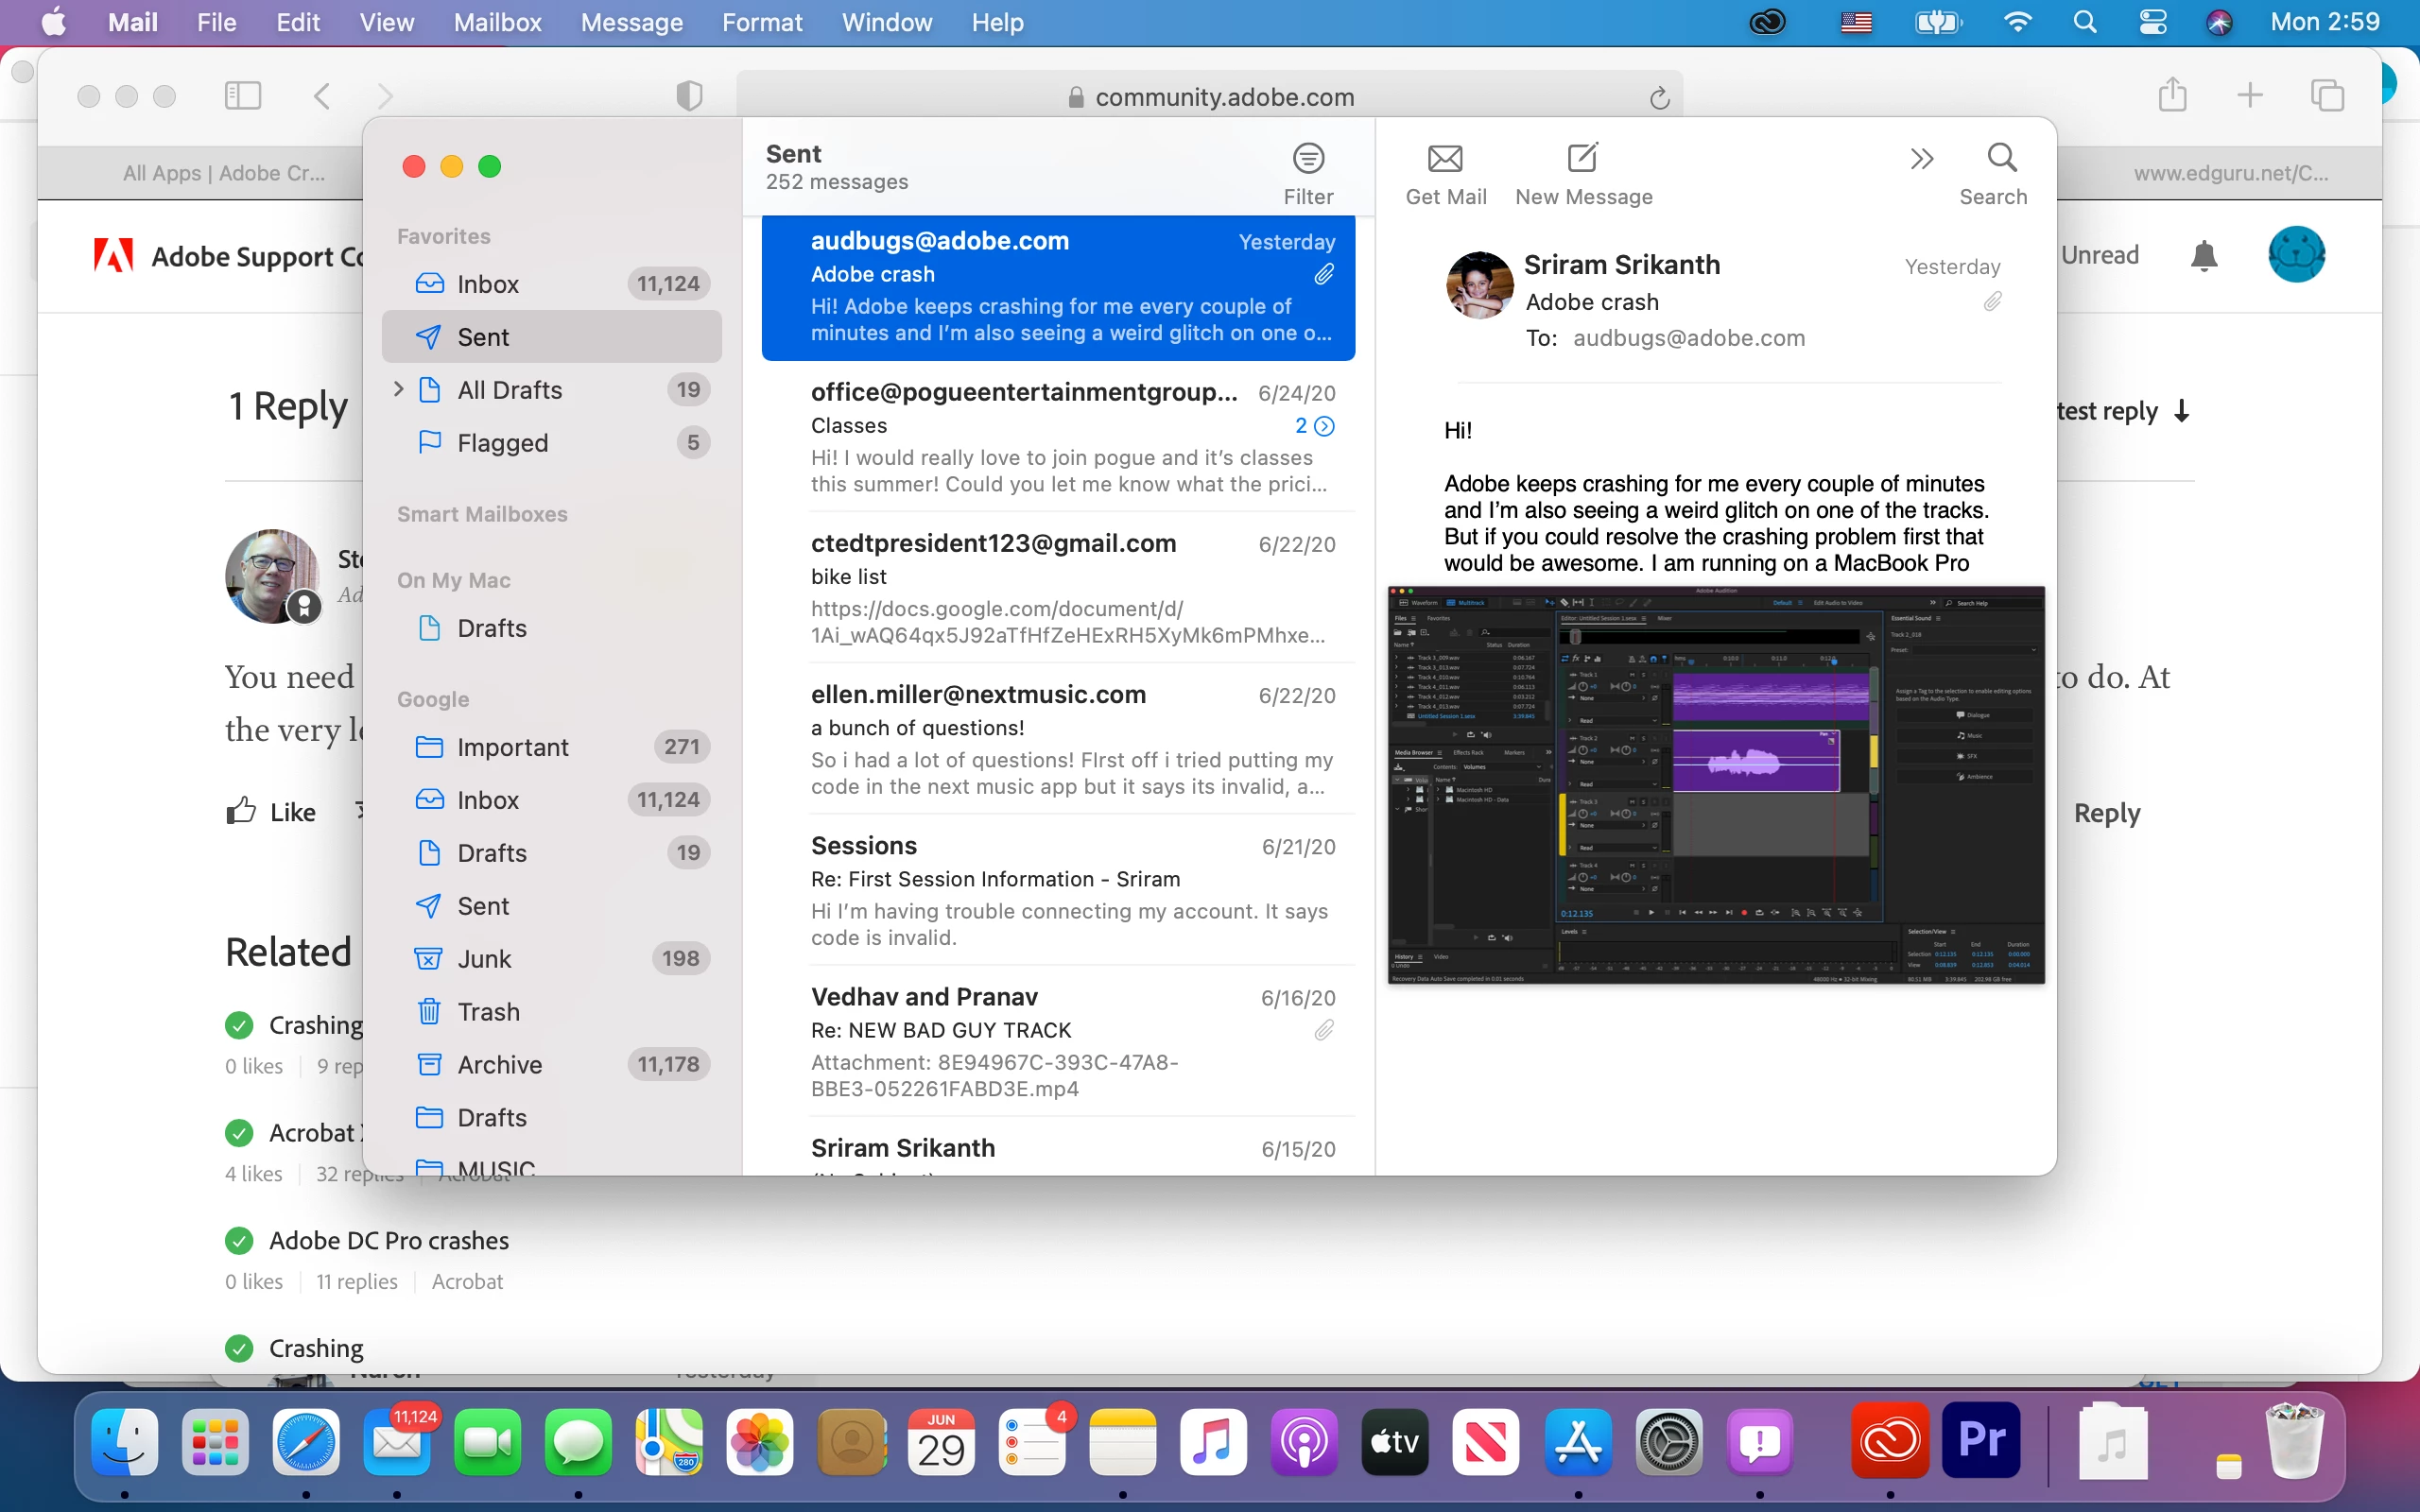2420x1512 pixels.
Task: Compose with the New Message icon
Action: [1582, 159]
